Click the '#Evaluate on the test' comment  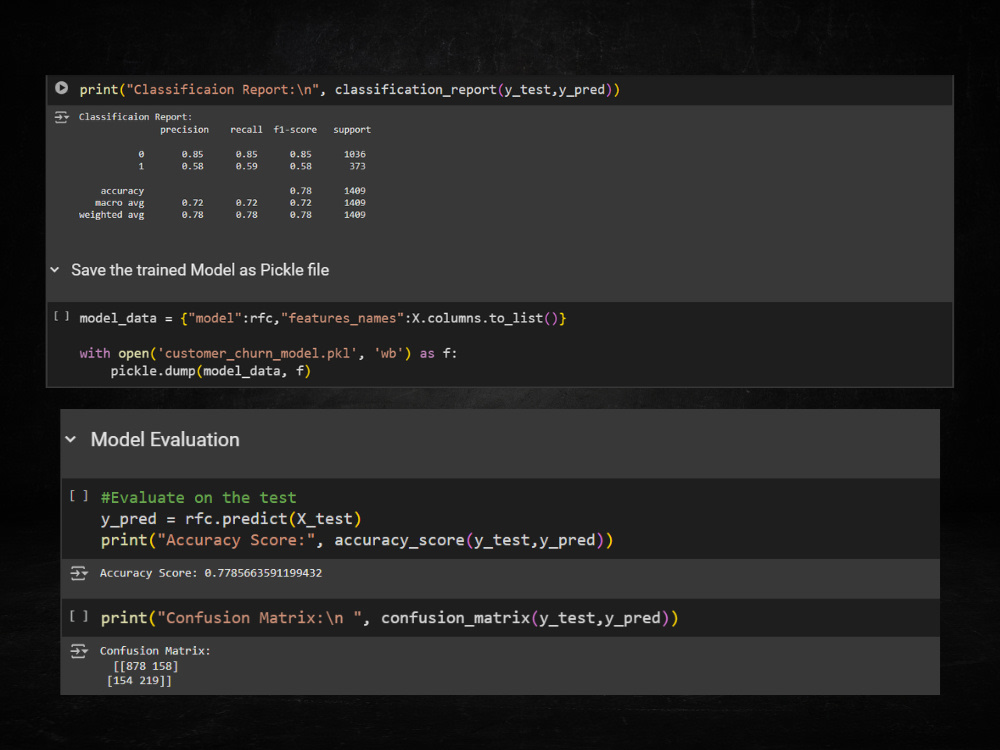[x=198, y=497]
